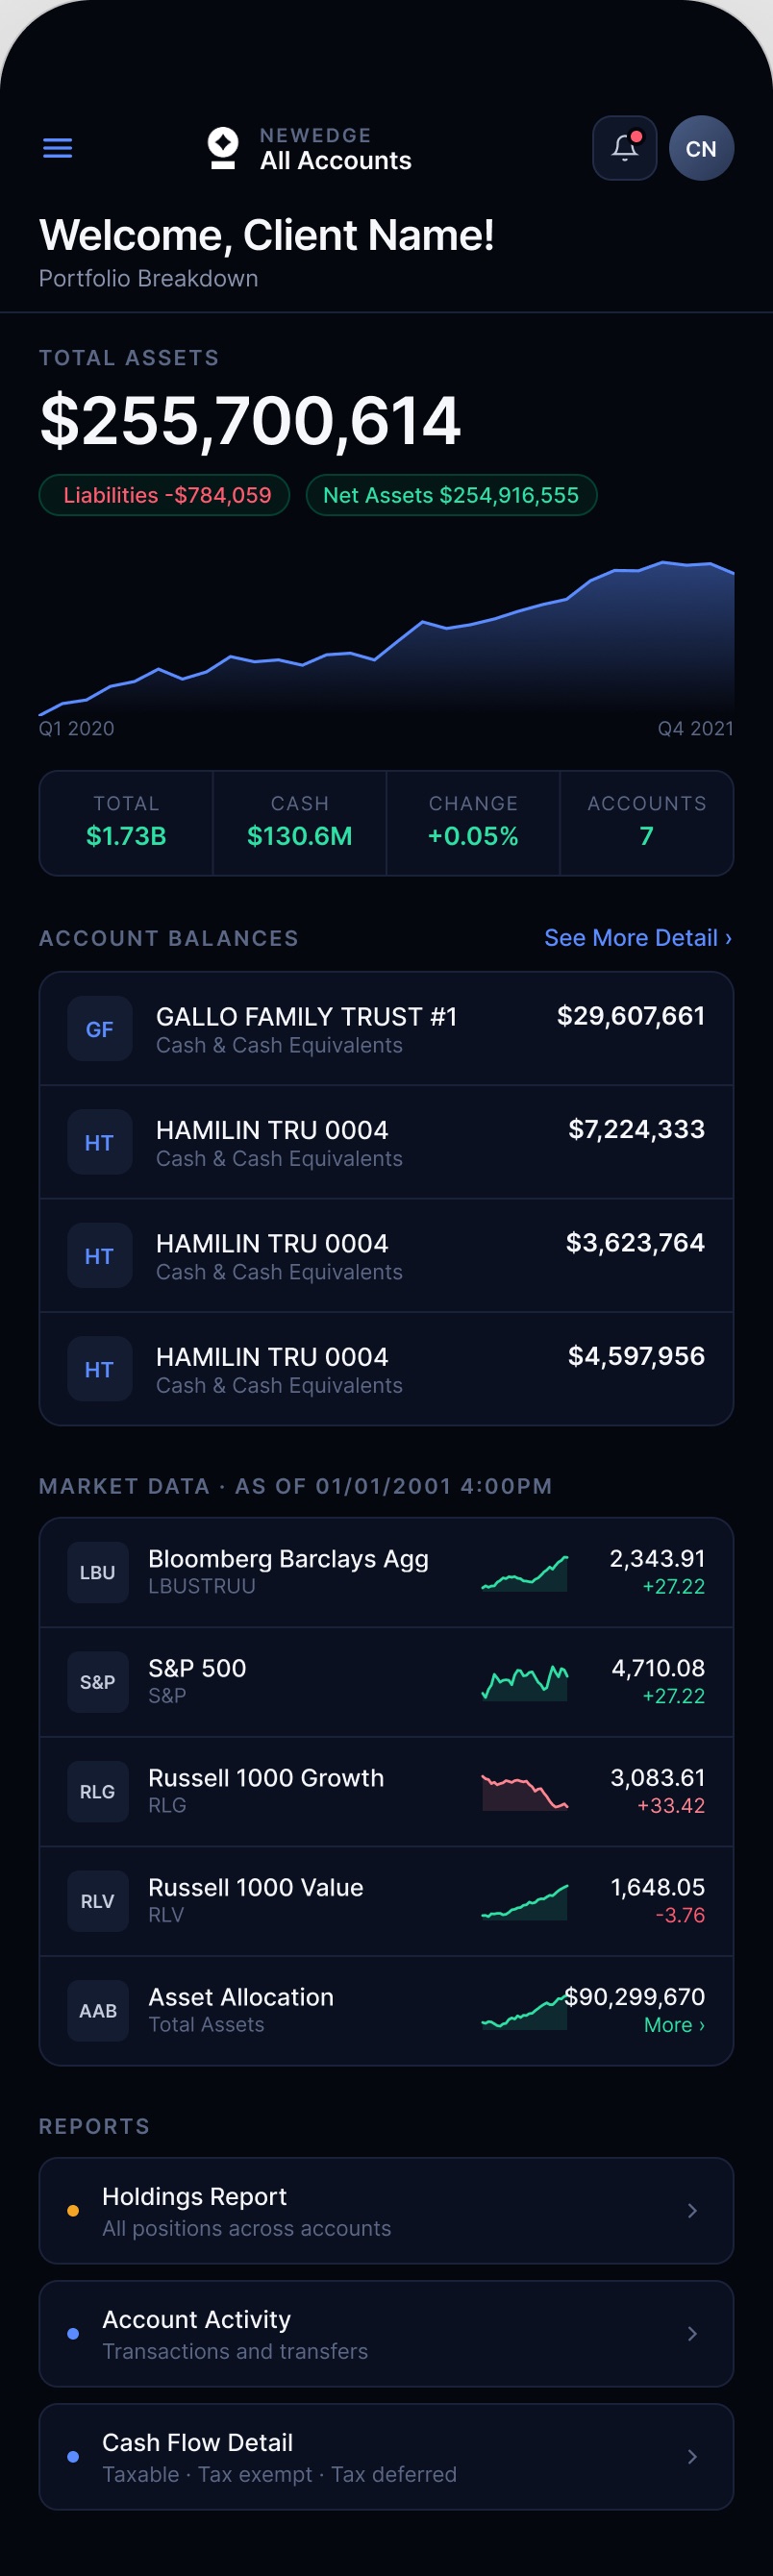Click the Net Assets $254,916,555 pill
The image size is (773, 2576).
pyautogui.click(x=451, y=495)
